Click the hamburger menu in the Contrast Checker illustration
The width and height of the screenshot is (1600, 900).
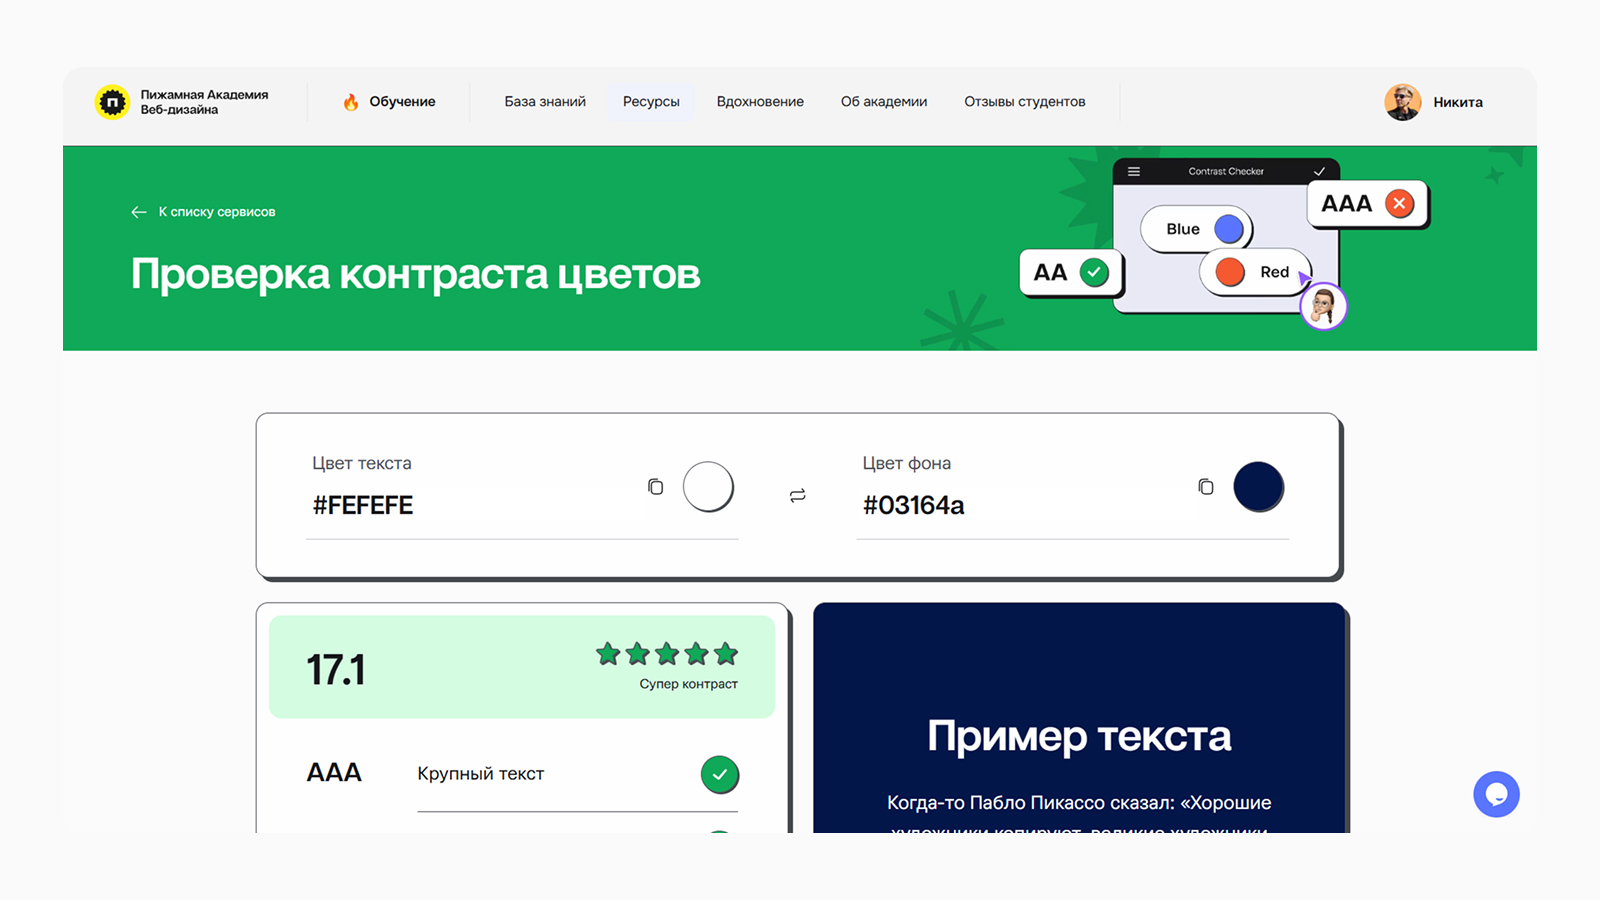1133,171
